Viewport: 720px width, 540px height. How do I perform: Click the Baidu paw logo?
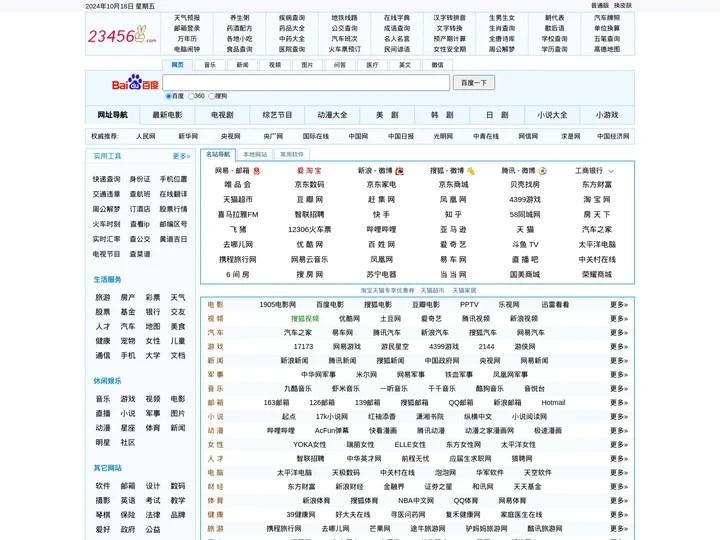coord(135,83)
